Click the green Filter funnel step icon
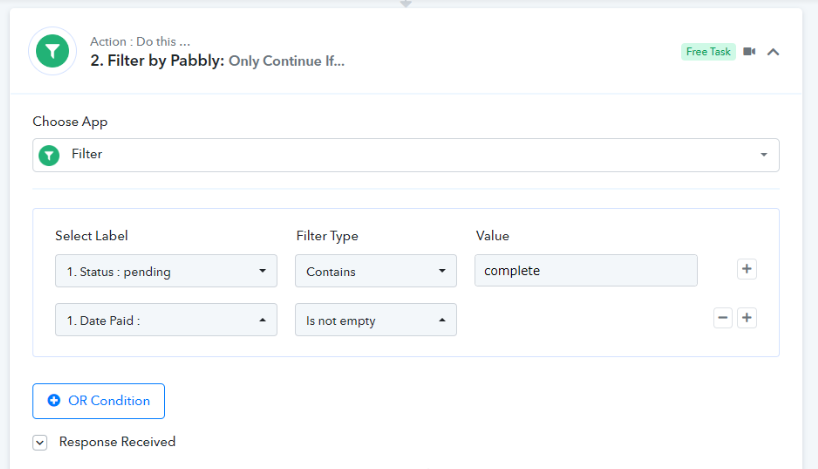The width and height of the screenshot is (818, 469). (x=52, y=51)
